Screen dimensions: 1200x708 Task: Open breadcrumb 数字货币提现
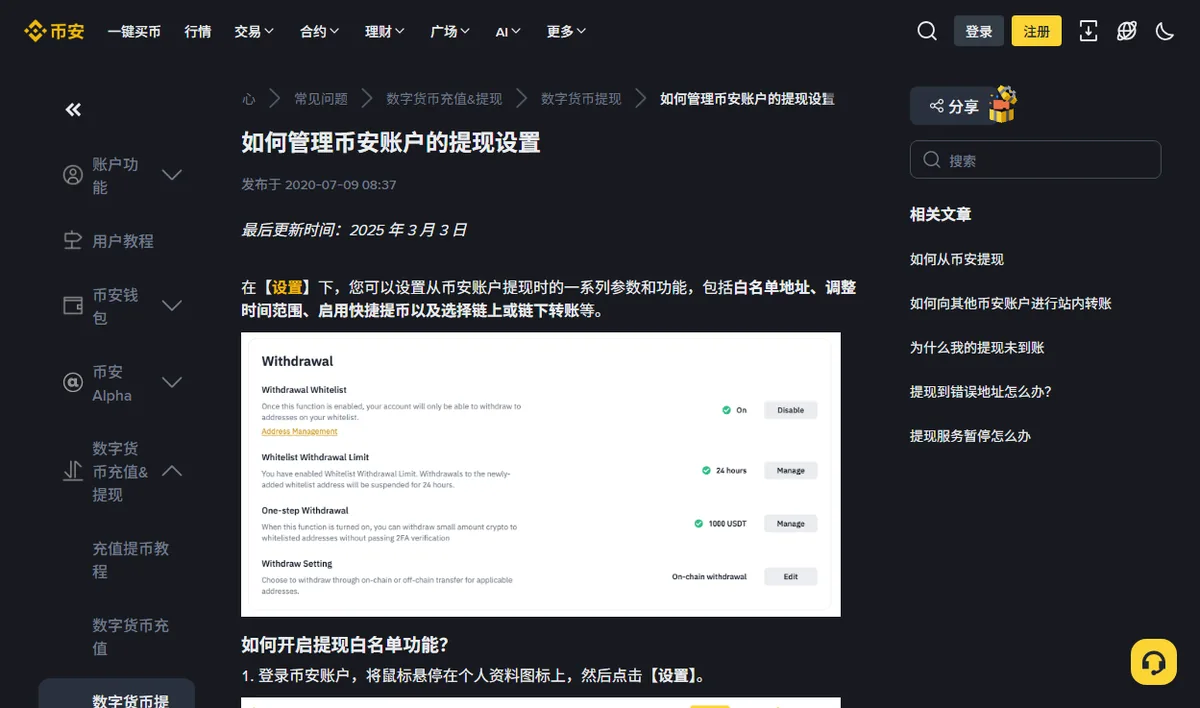pyautogui.click(x=581, y=98)
